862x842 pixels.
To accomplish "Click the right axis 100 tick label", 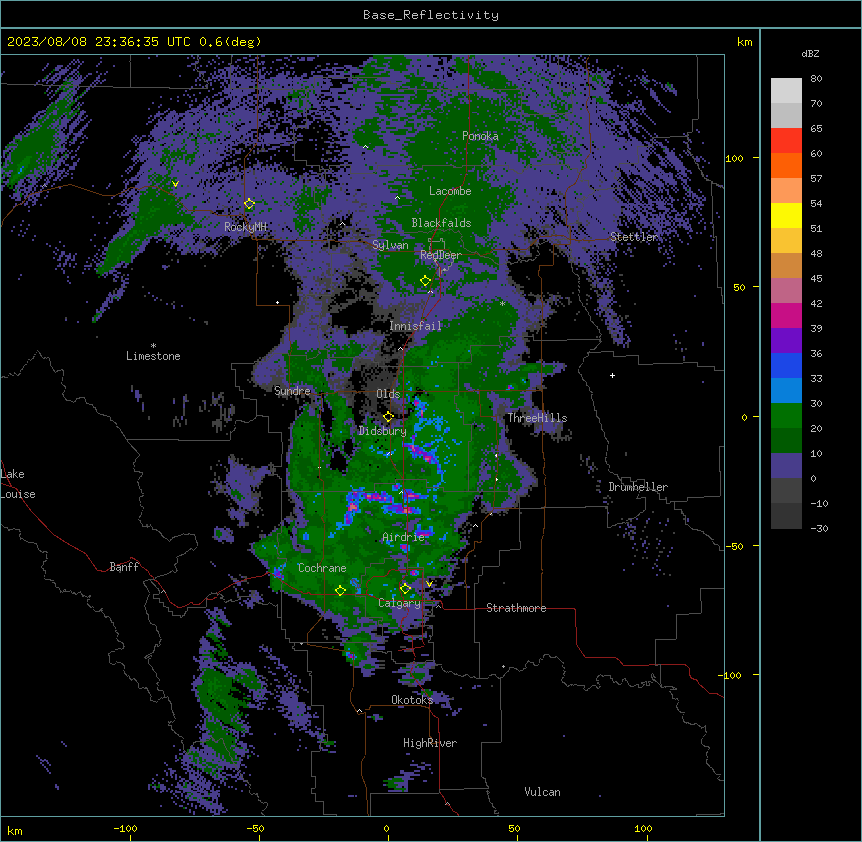I will click(734, 158).
